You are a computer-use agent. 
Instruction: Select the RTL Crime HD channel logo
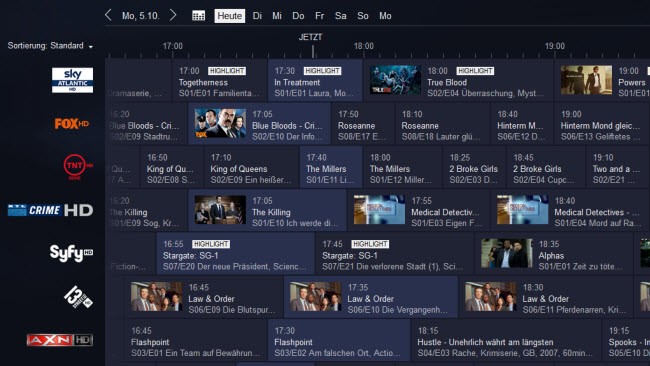pyautogui.click(x=50, y=210)
